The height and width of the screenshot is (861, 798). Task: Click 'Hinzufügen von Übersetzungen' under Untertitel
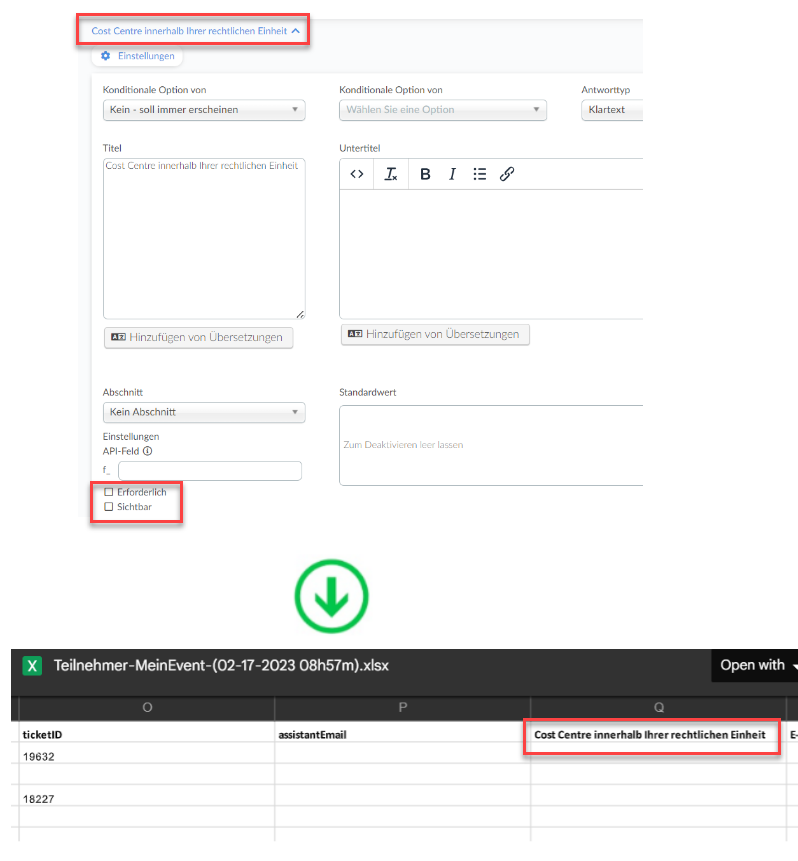(435, 334)
